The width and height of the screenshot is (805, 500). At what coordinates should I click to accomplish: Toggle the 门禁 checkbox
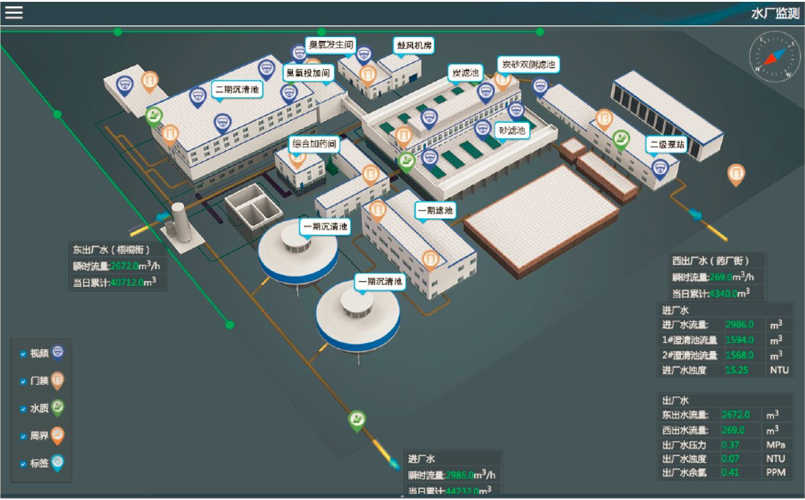tap(23, 381)
